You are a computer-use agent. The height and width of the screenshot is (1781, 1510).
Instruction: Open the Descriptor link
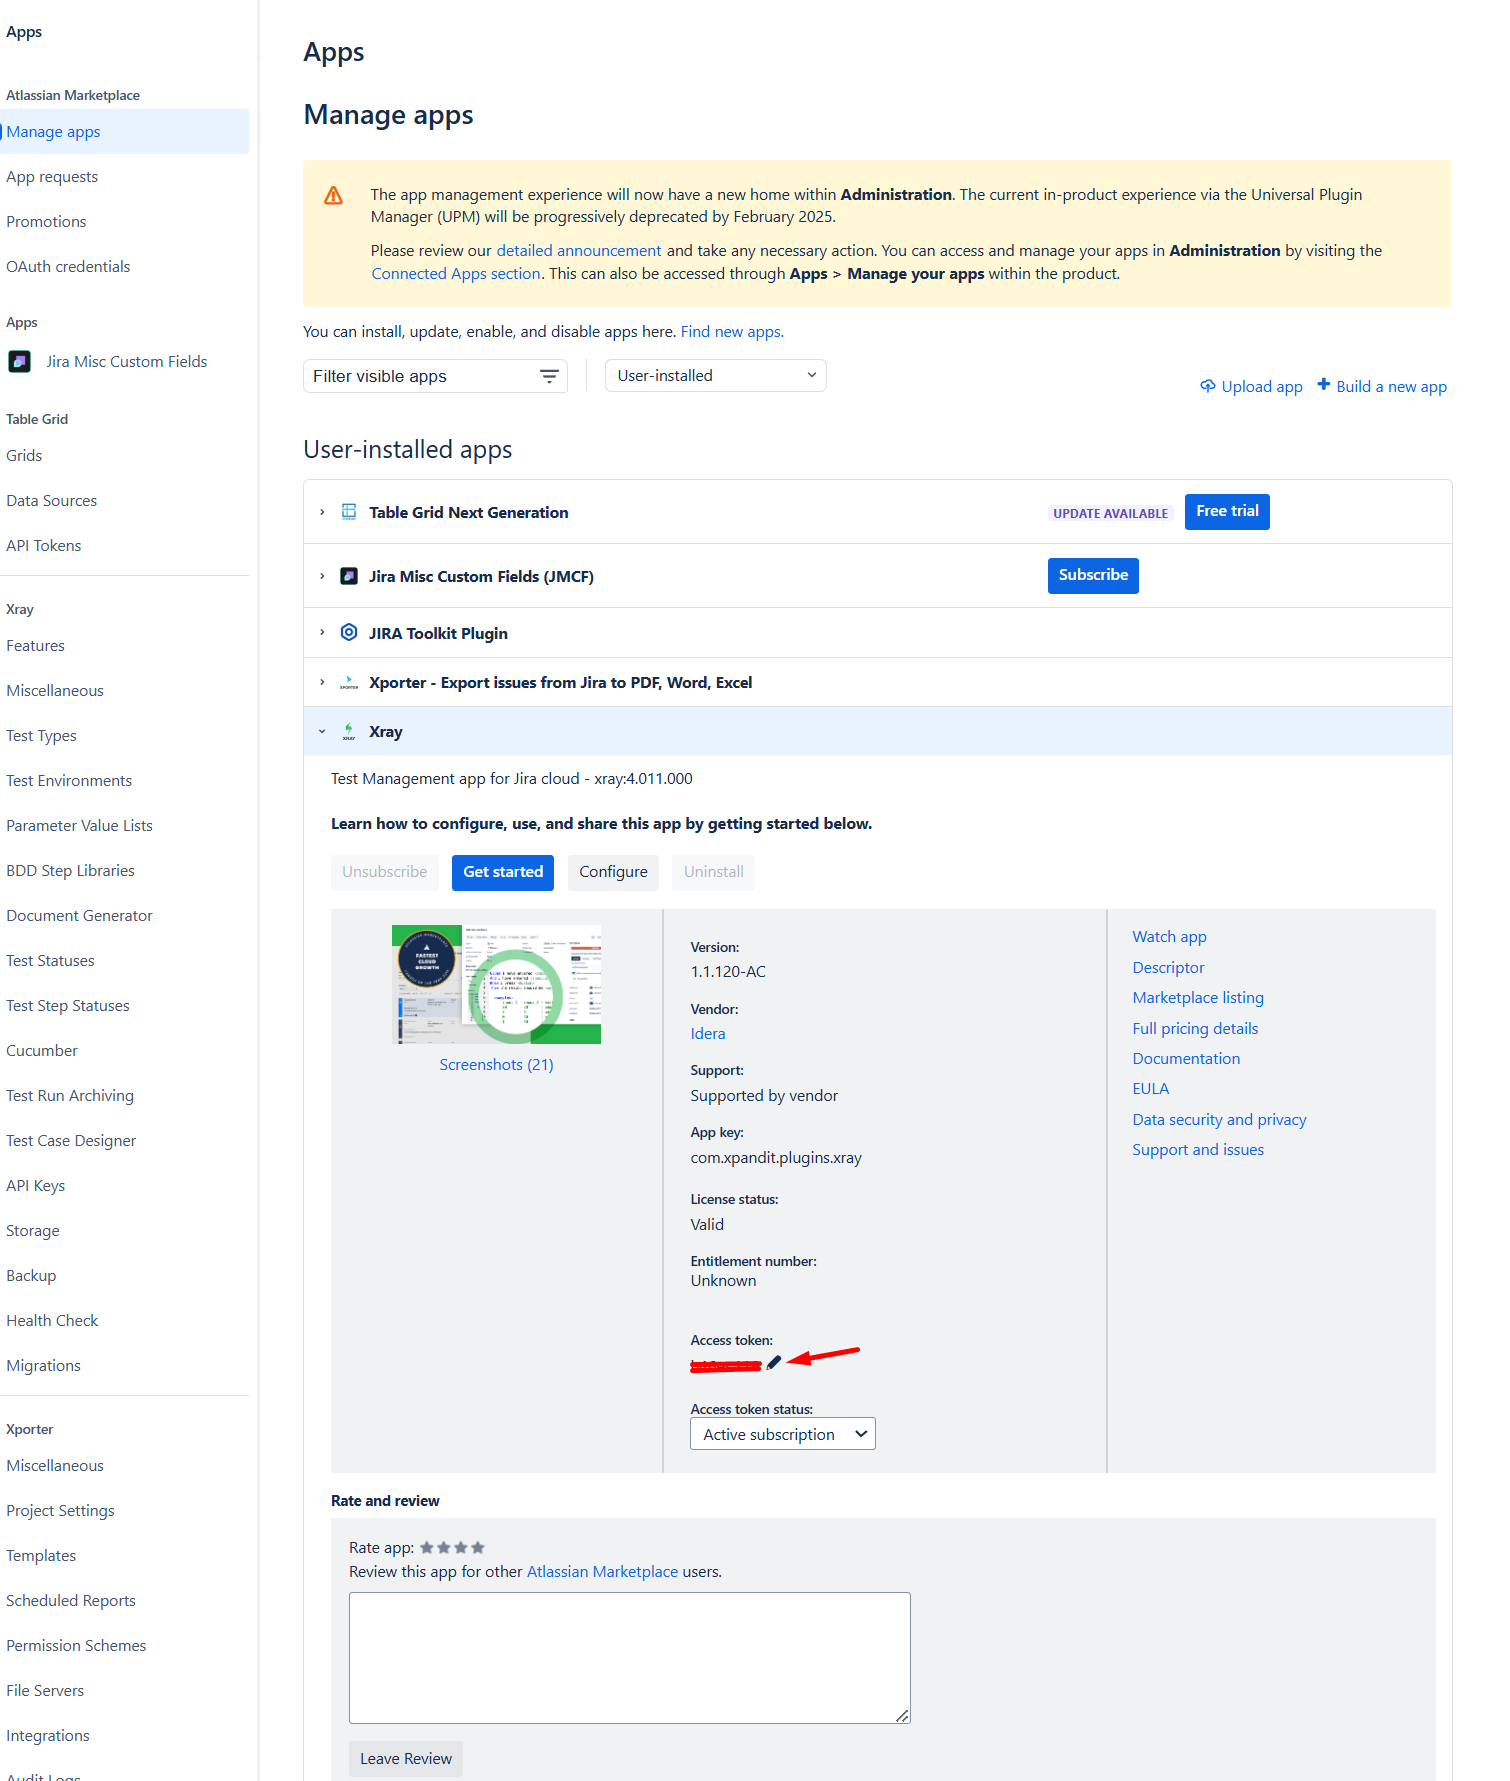[1168, 967]
